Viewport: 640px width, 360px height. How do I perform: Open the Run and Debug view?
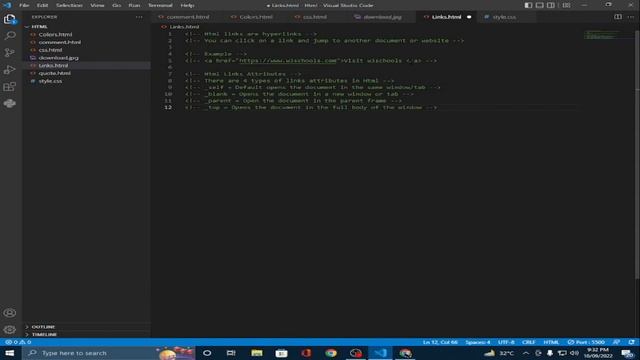click(x=9, y=70)
